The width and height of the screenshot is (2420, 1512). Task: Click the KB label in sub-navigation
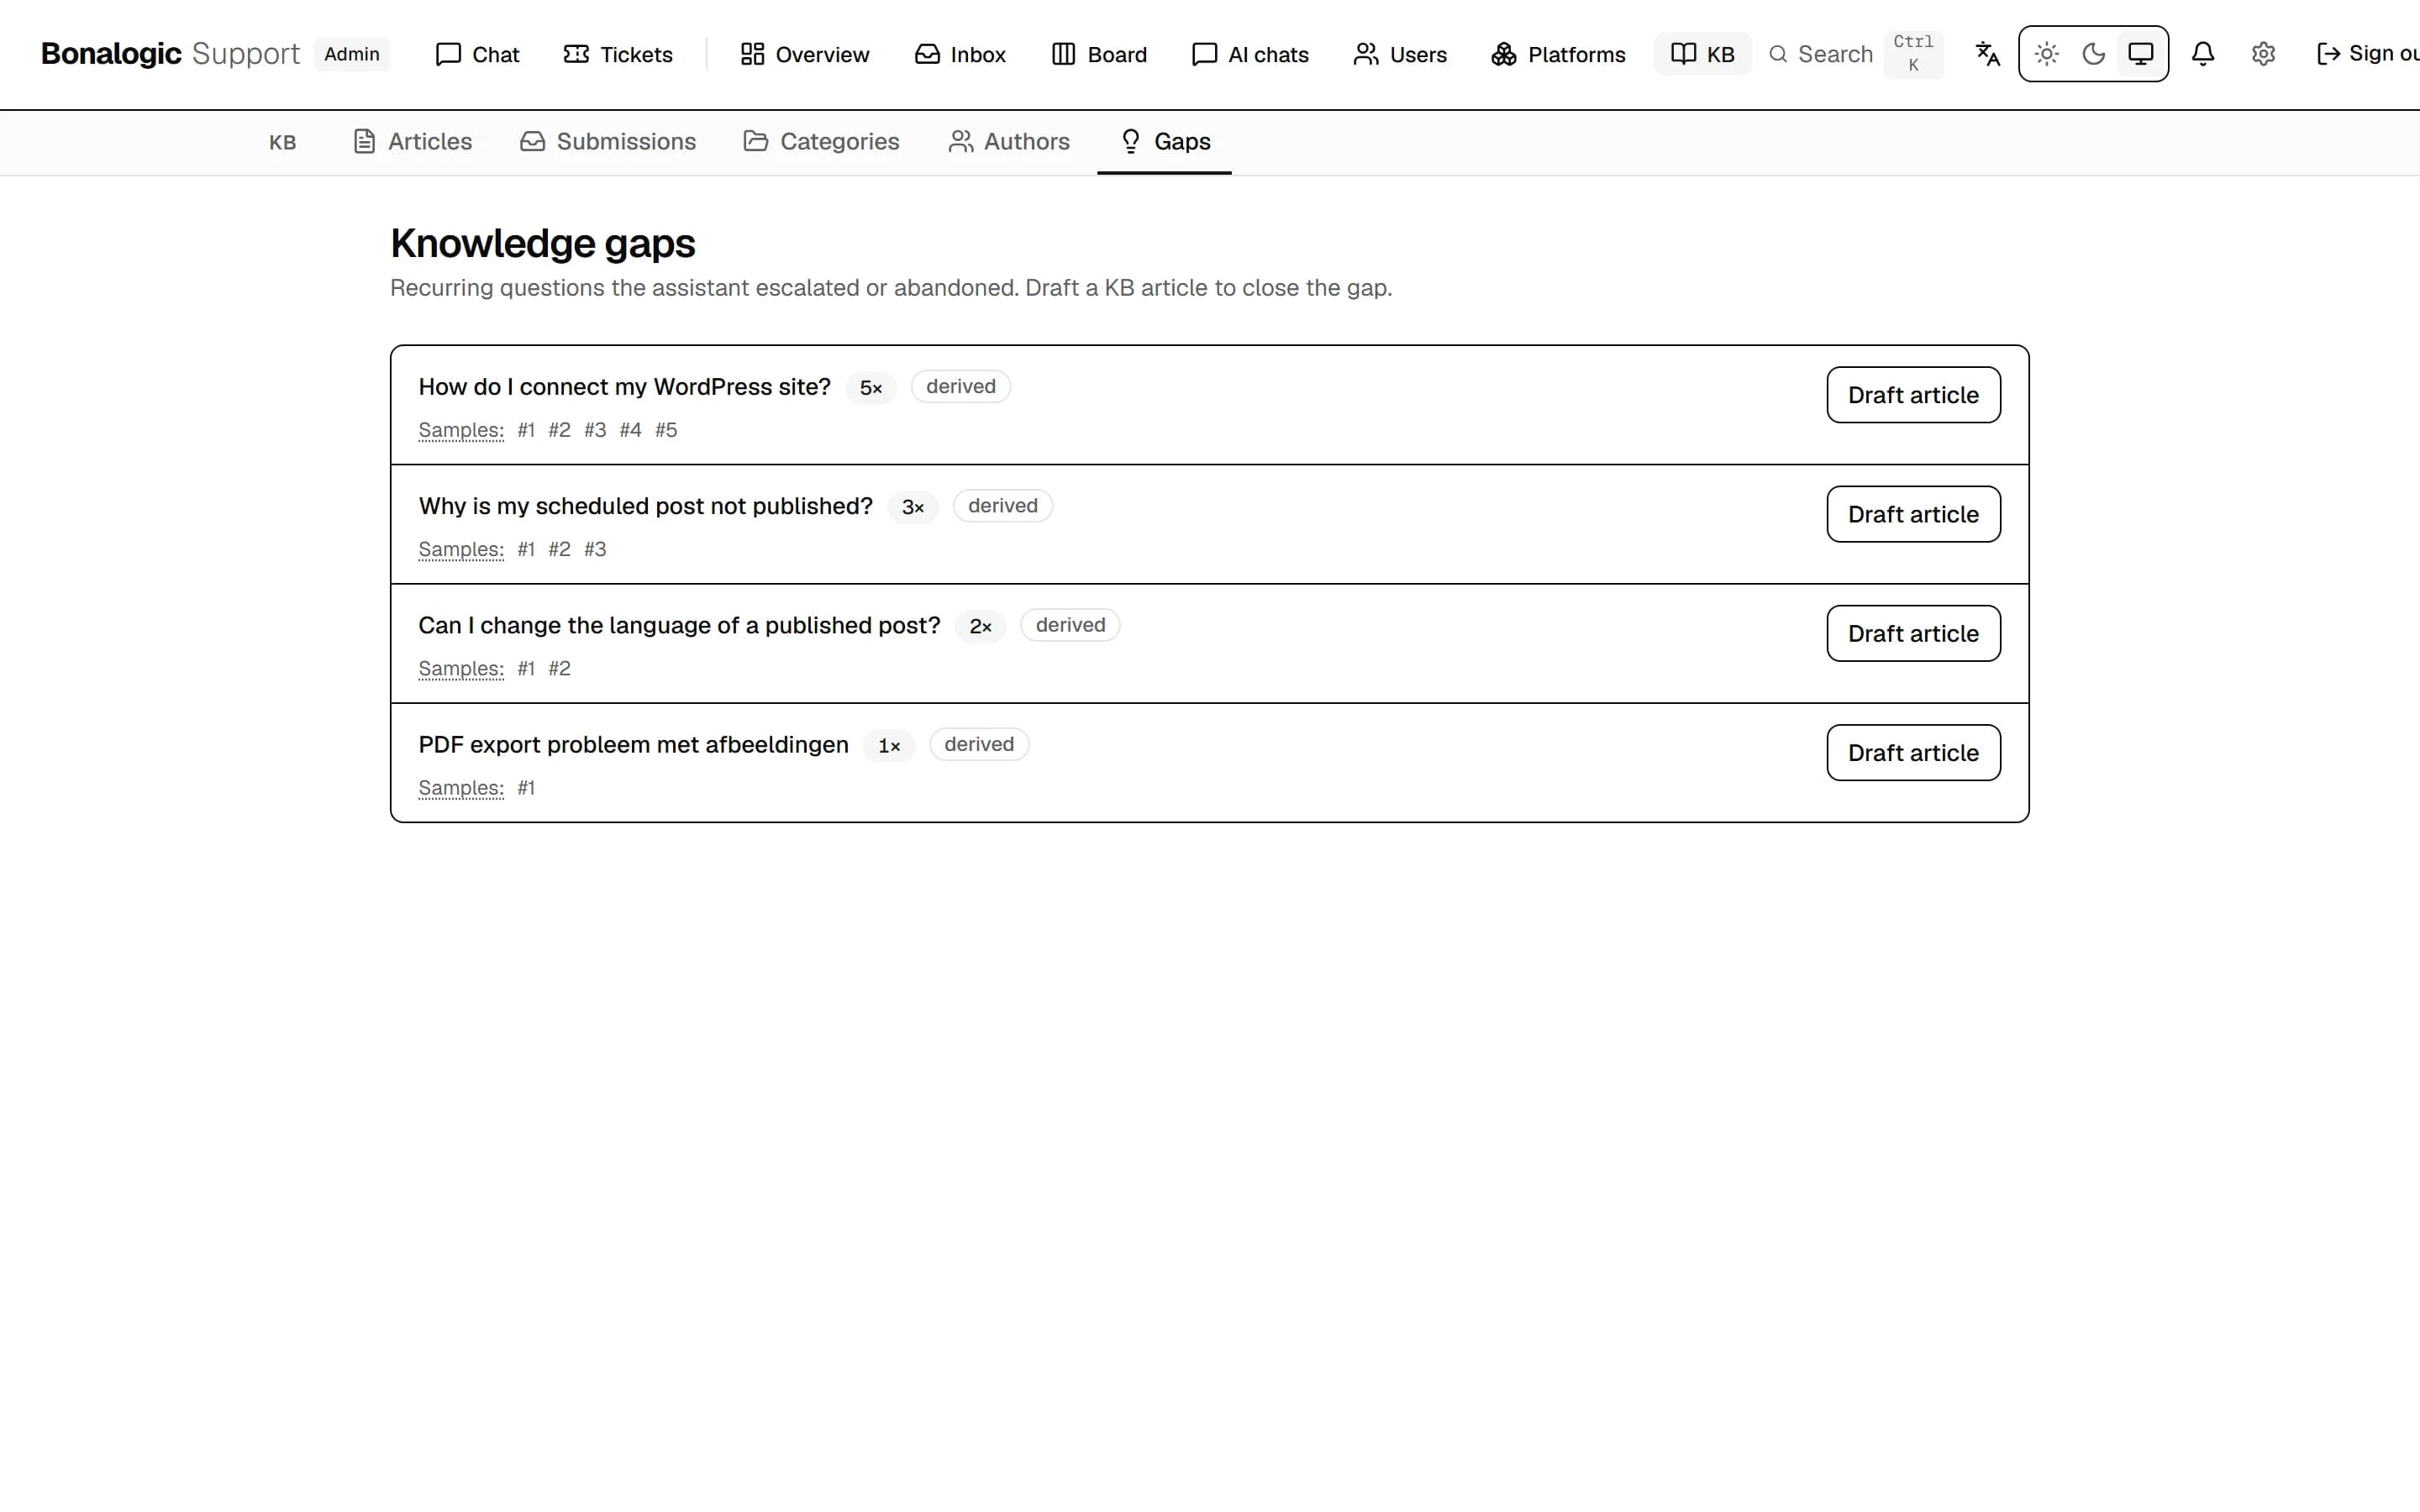[x=283, y=143]
